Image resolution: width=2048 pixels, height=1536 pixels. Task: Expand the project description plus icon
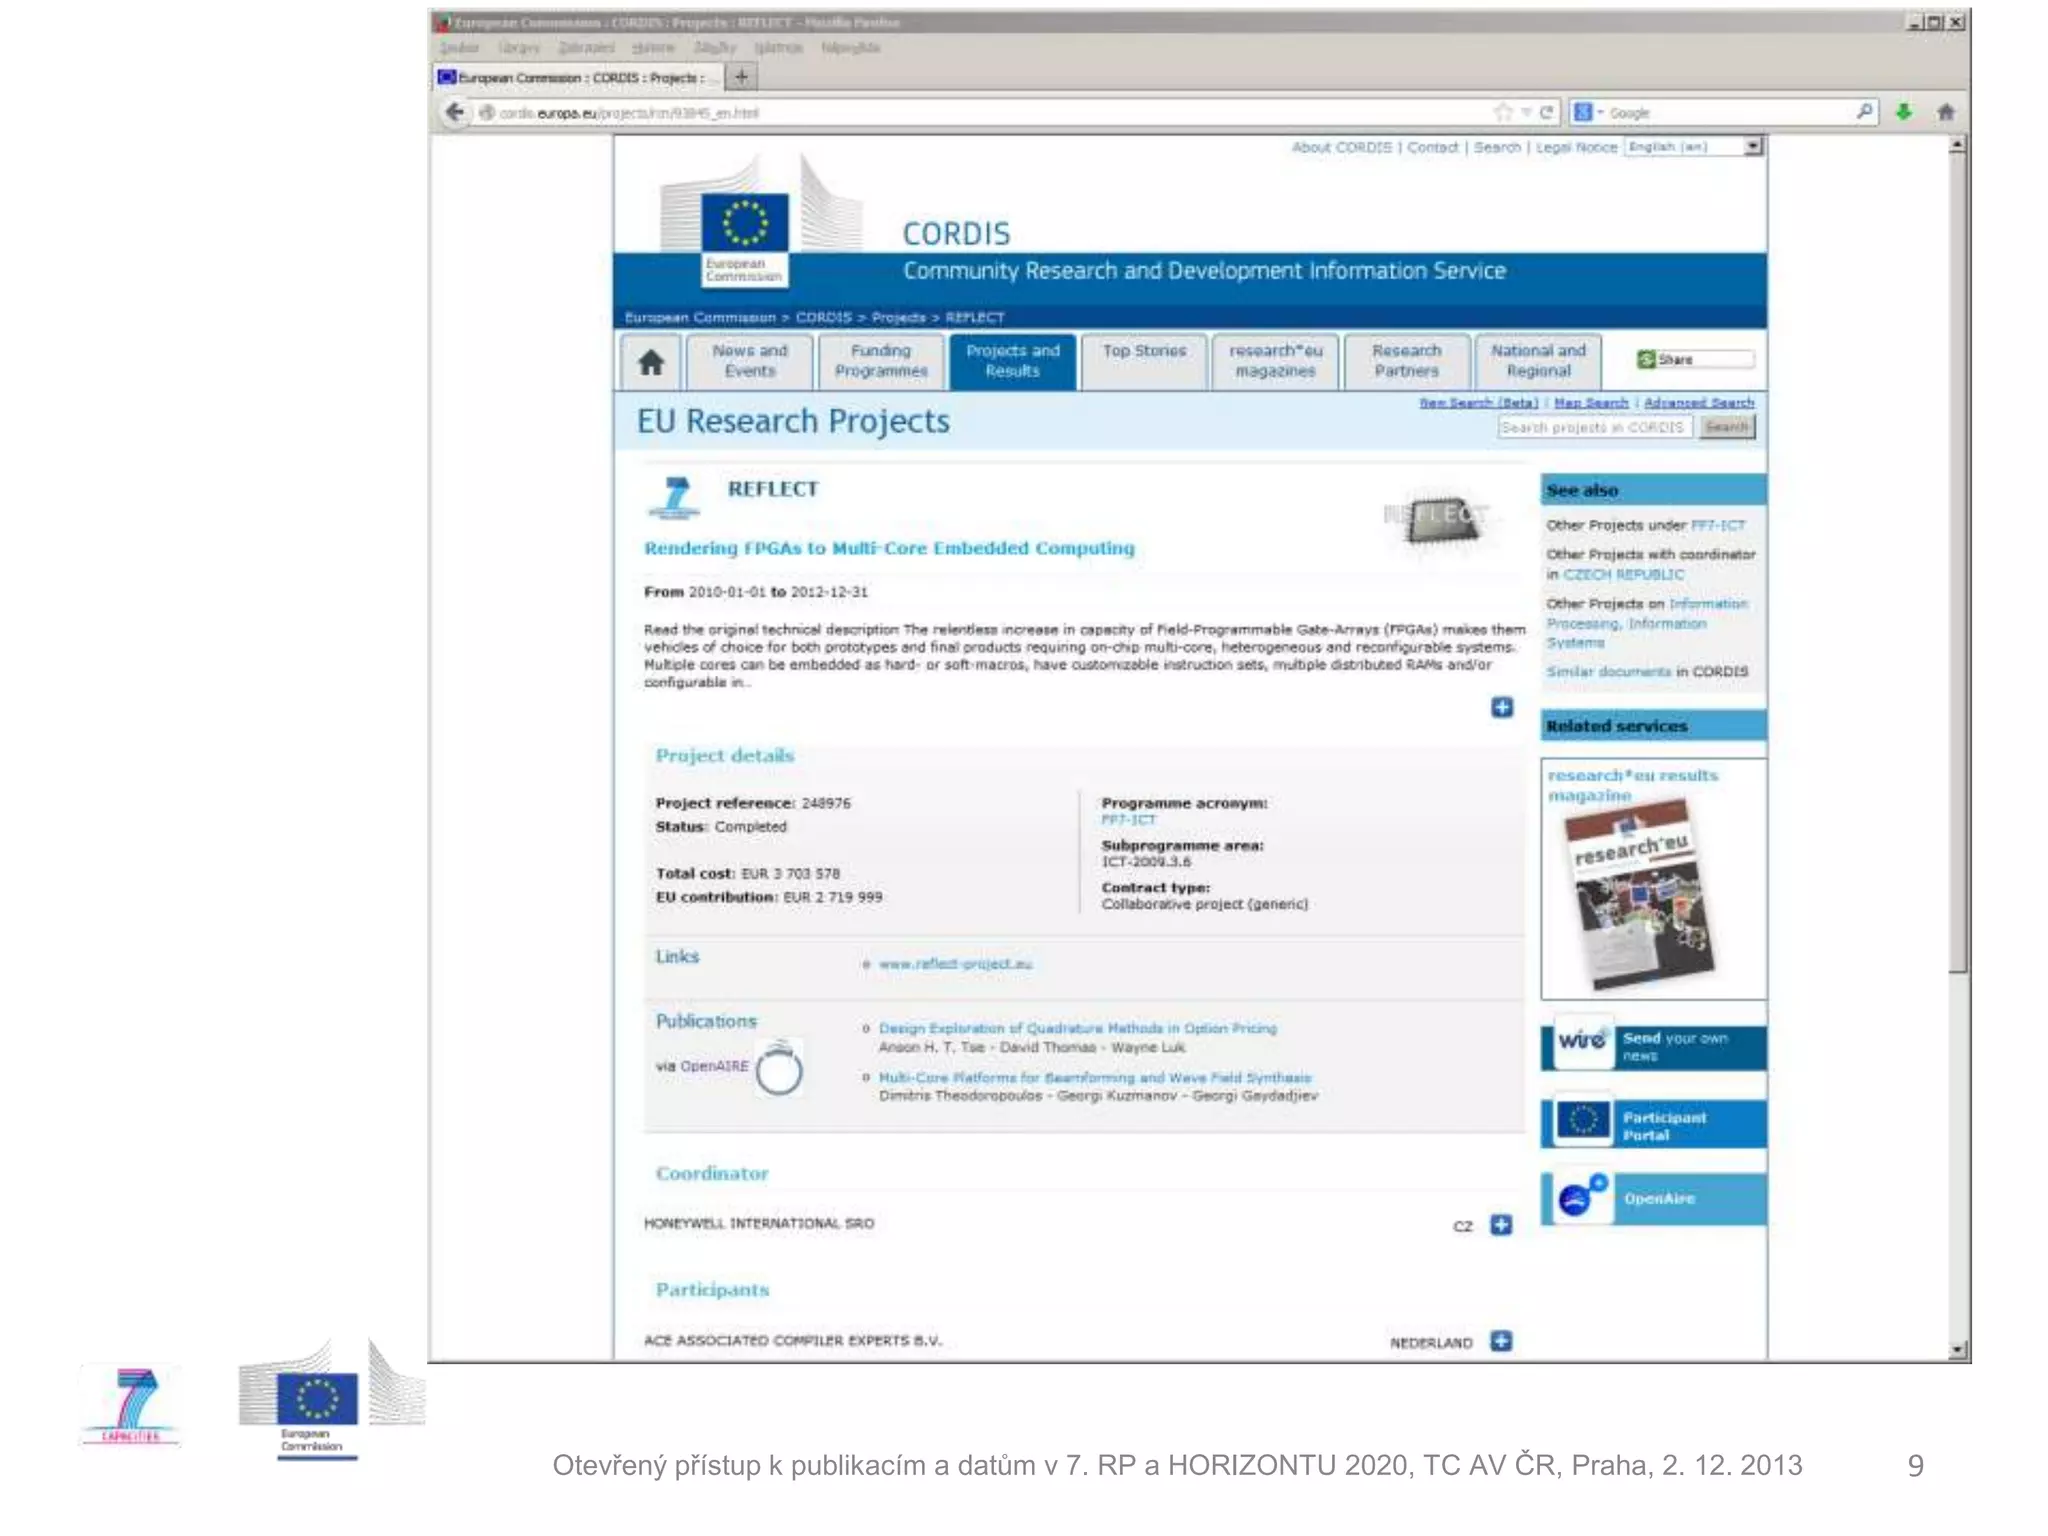click(1501, 708)
